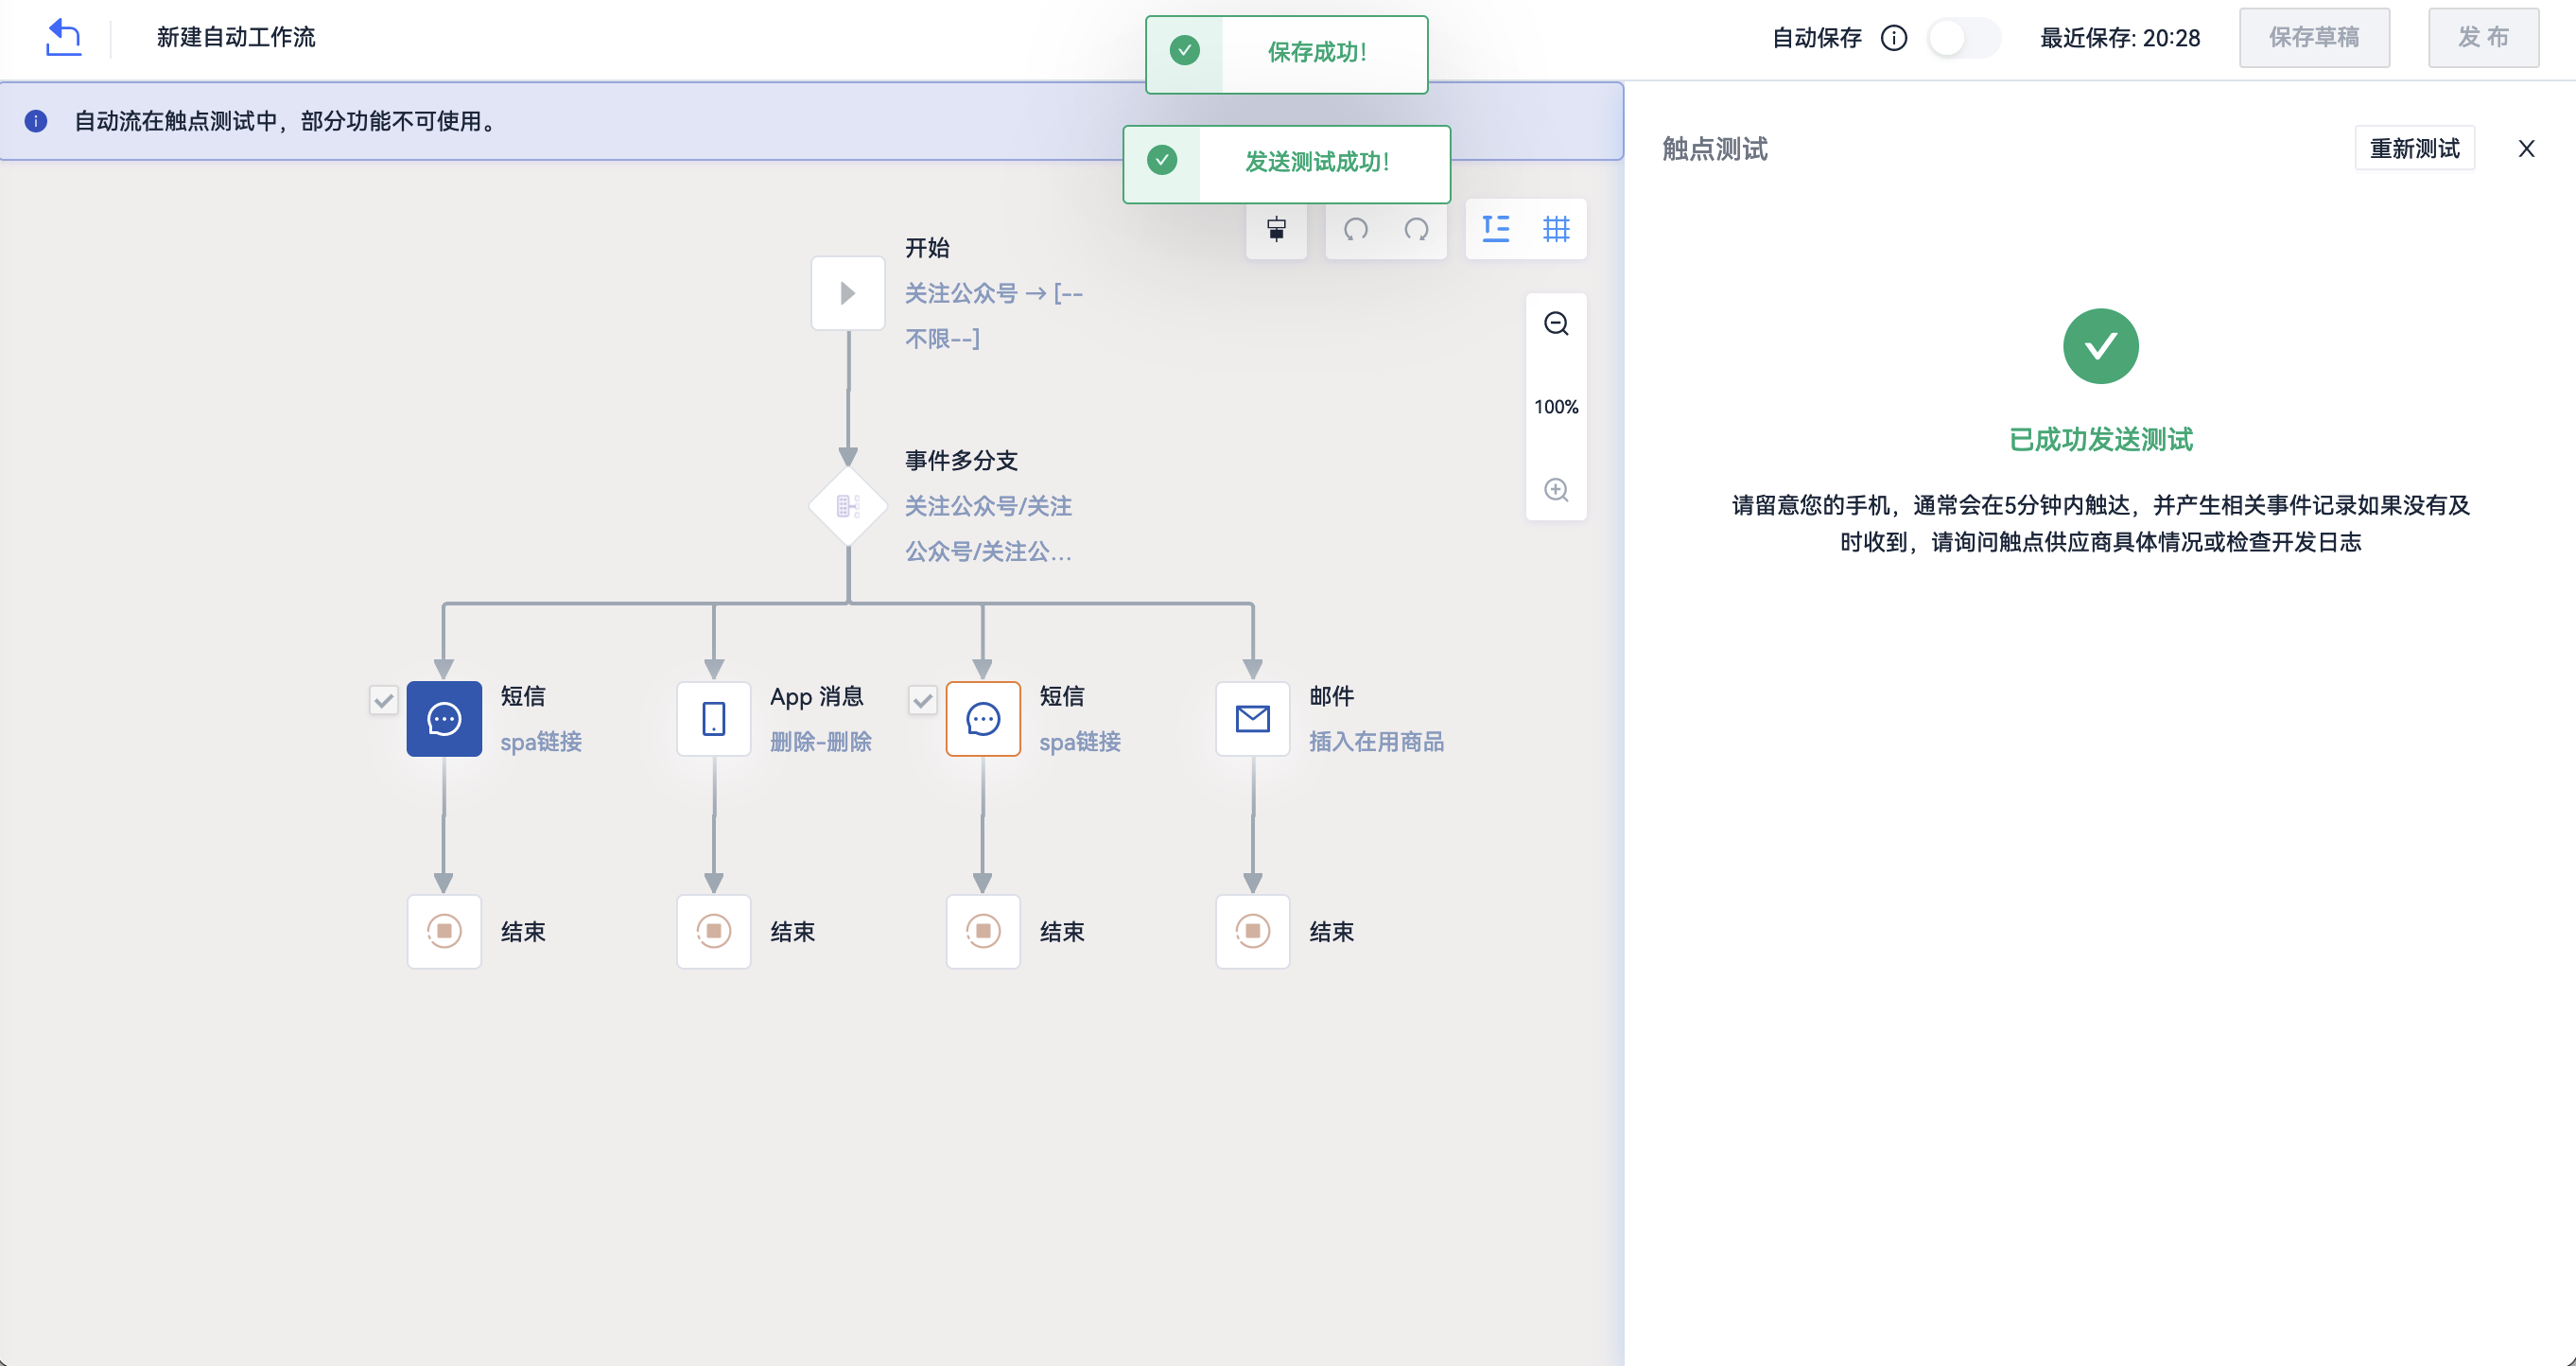Click the 保存草稿 button
Image resolution: width=2576 pixels, height=1366 pixels.
tap(2314, 38)
